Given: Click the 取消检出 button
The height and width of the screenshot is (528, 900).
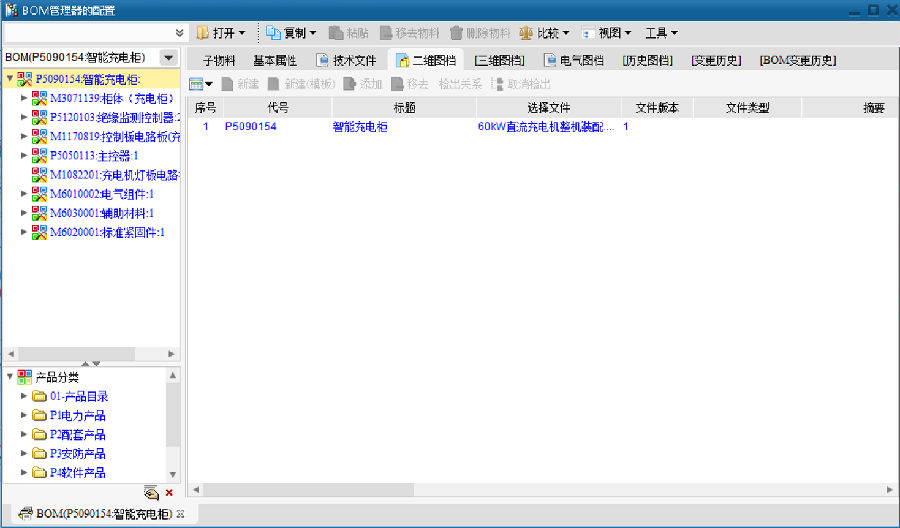Looking at the screenshot, I should coord(521,84).
